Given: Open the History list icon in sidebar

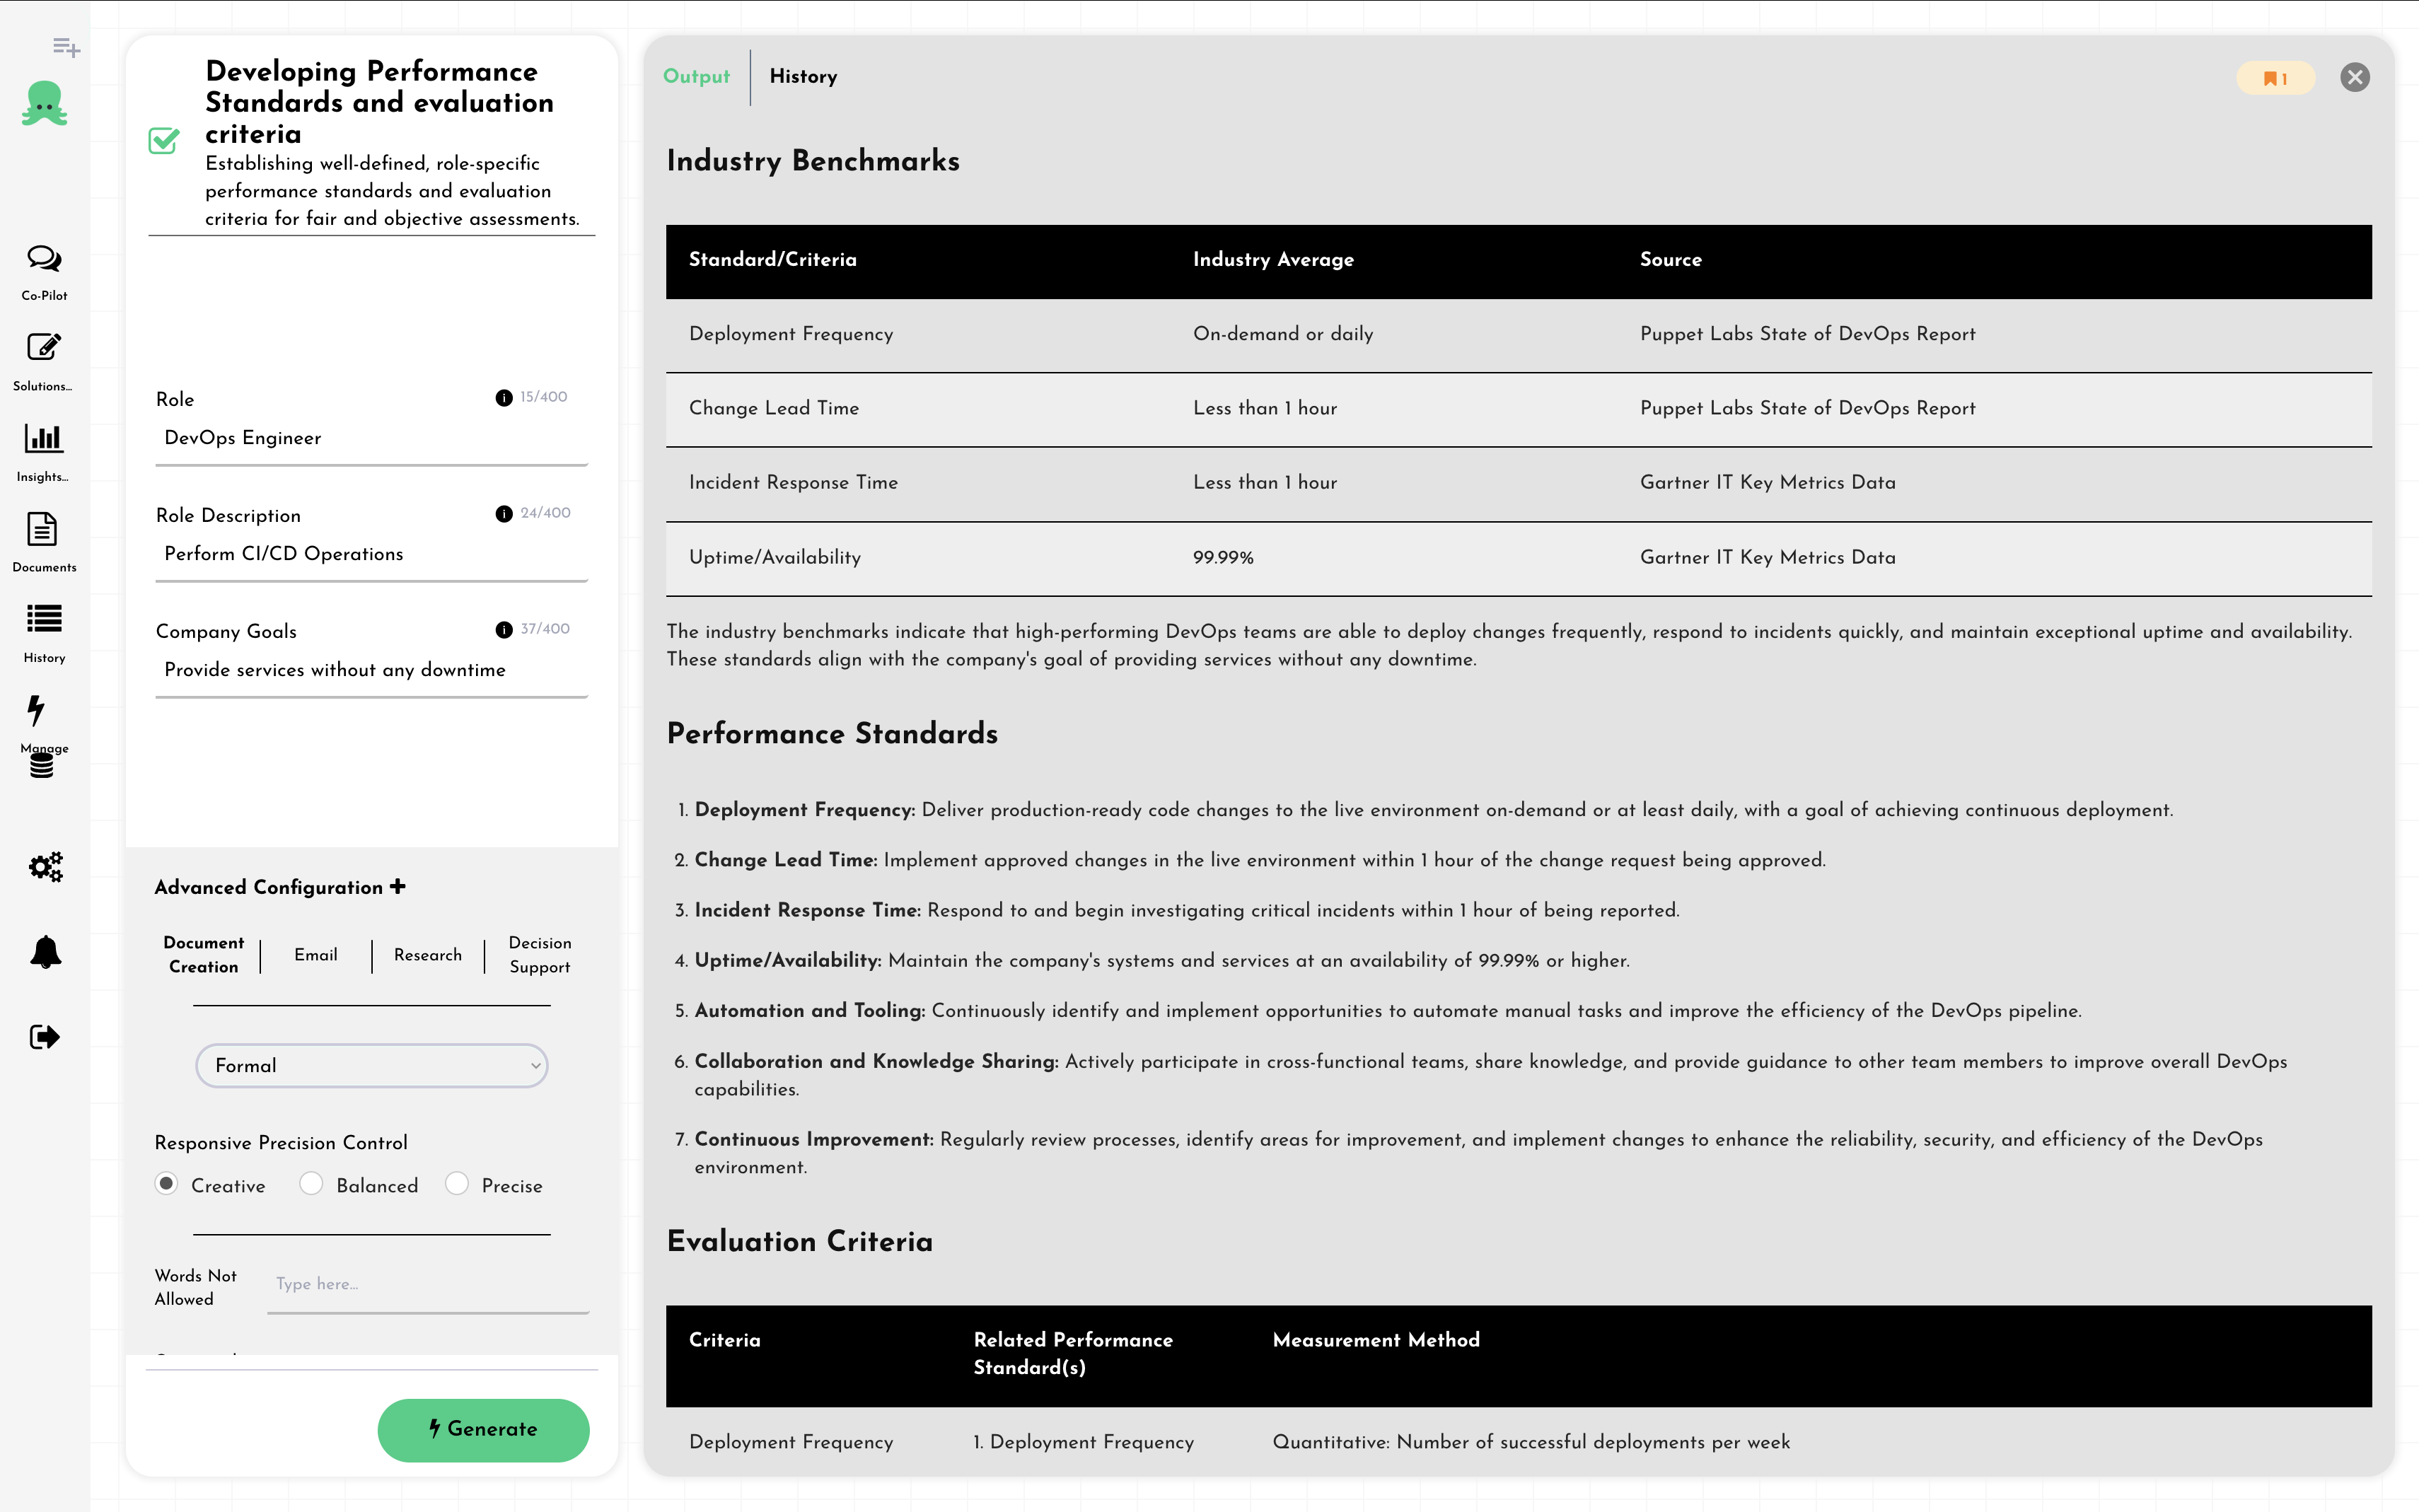Looking at the screenshot, I should [44, 619].
